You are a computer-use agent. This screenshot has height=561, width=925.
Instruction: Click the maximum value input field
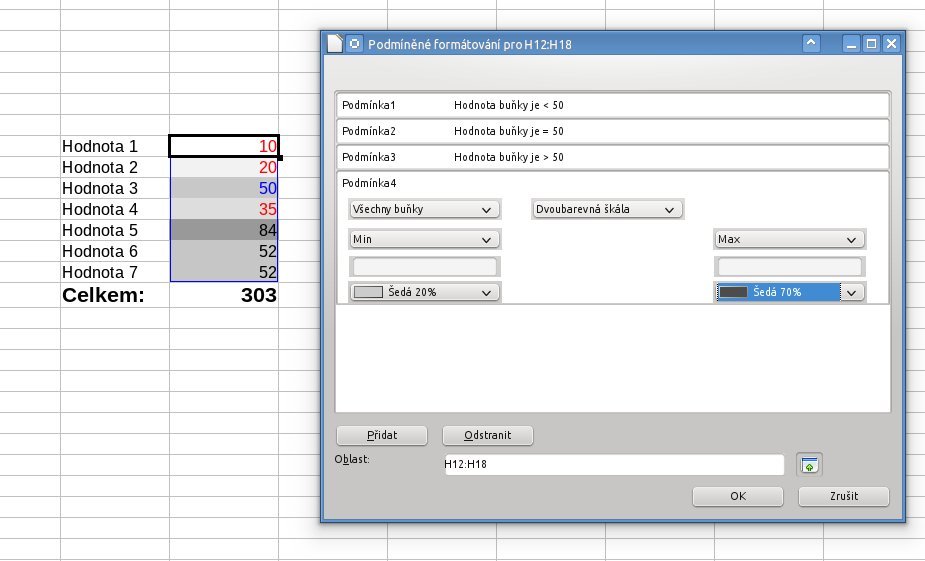point(789,267)
